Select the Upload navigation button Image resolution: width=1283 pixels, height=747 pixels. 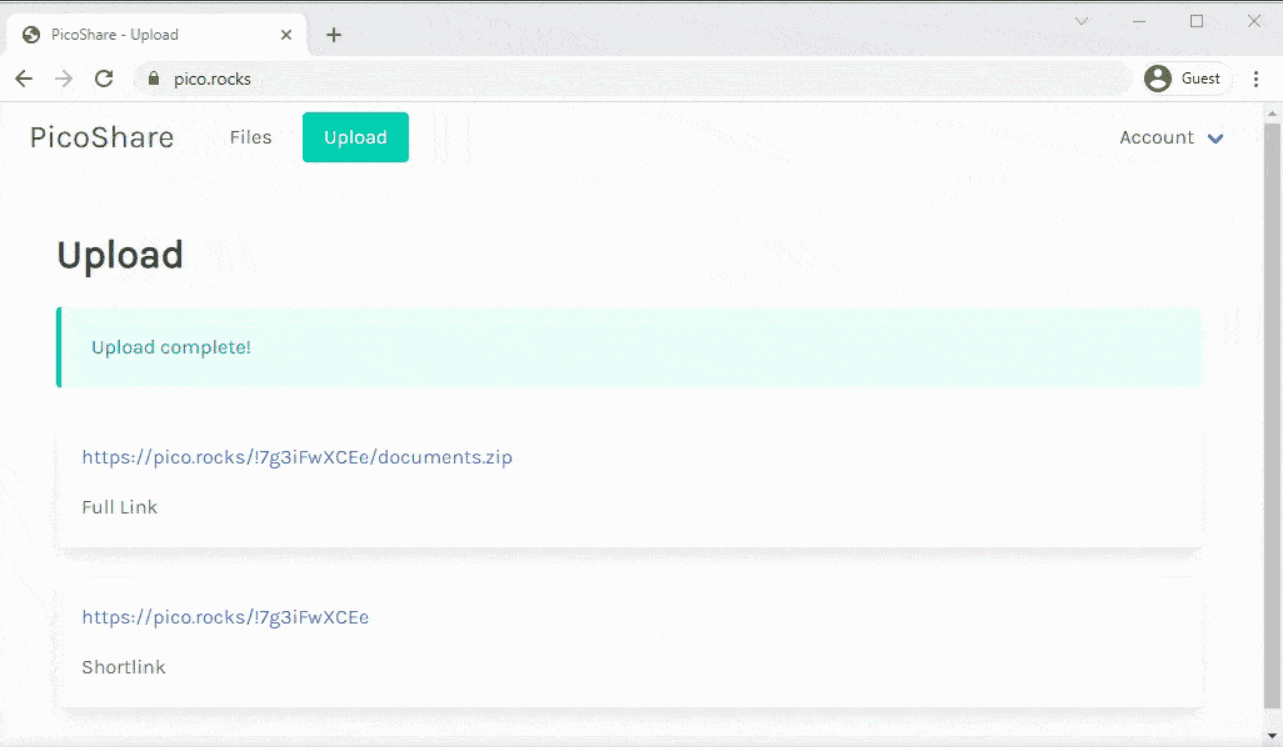click(355, 137)
